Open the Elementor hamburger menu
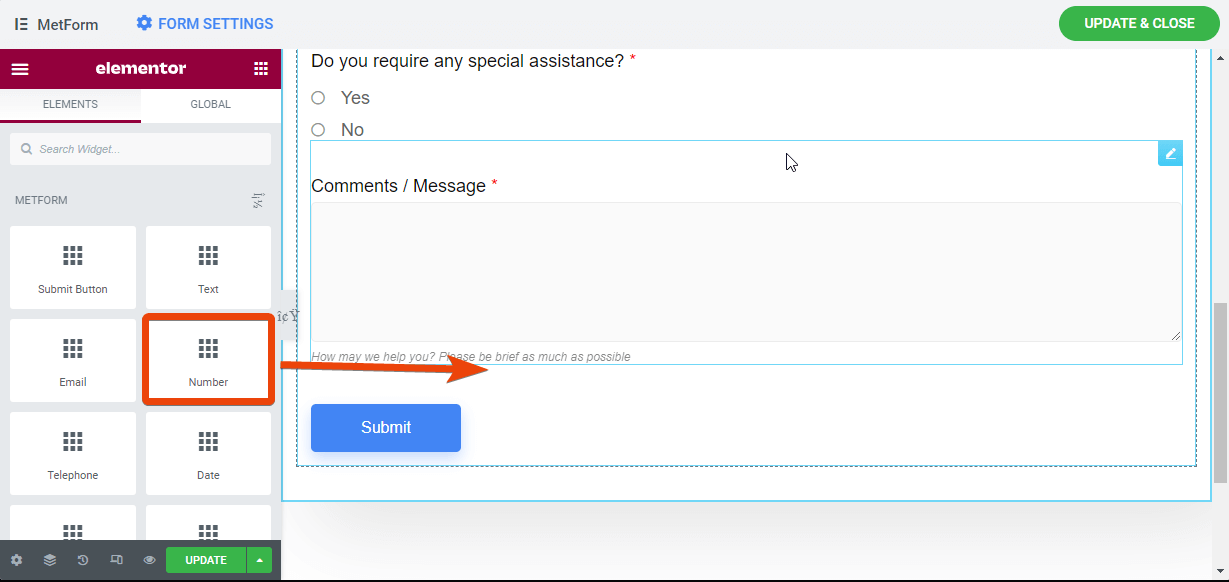Screen dimensions: 1229x582 click(x=20, y=69)
